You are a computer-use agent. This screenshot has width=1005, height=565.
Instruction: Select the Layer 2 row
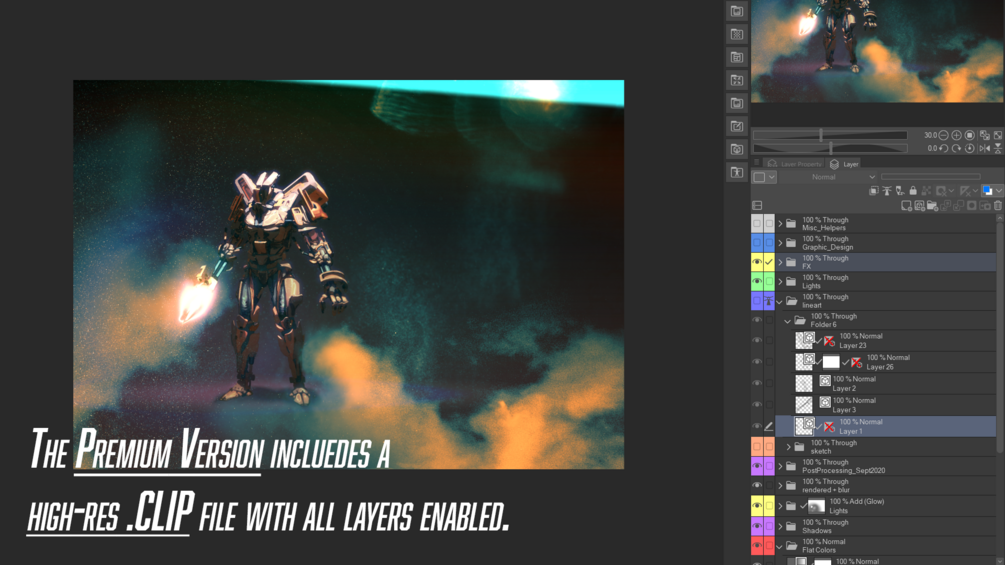click(x=886, y=383)
